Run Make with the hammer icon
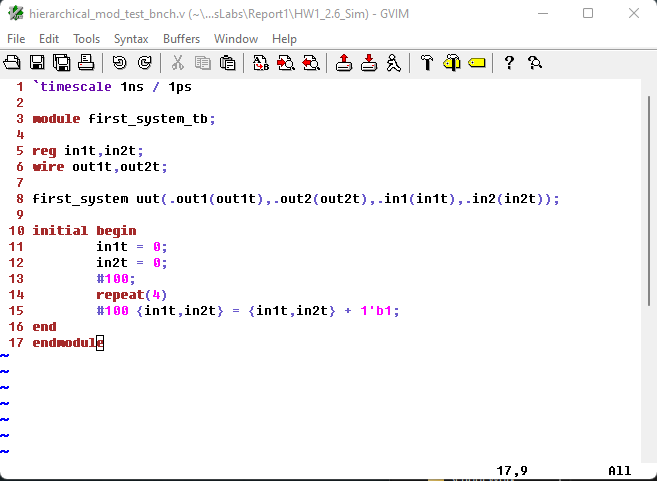This screenshot has height=481, width=657. click(427, 63)
